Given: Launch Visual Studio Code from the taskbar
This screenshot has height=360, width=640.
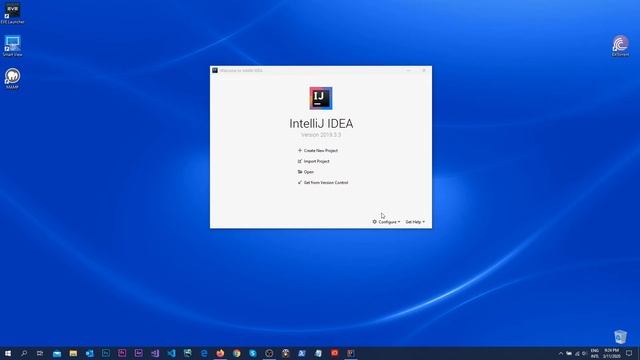Looking at the screenshot, I should 171,353.
